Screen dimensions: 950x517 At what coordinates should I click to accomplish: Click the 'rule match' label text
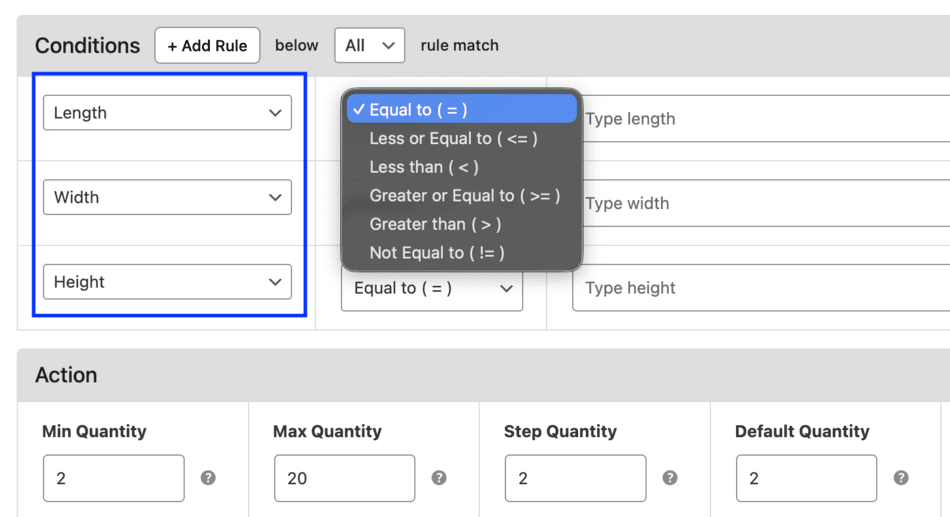click(x=460, y=45)
